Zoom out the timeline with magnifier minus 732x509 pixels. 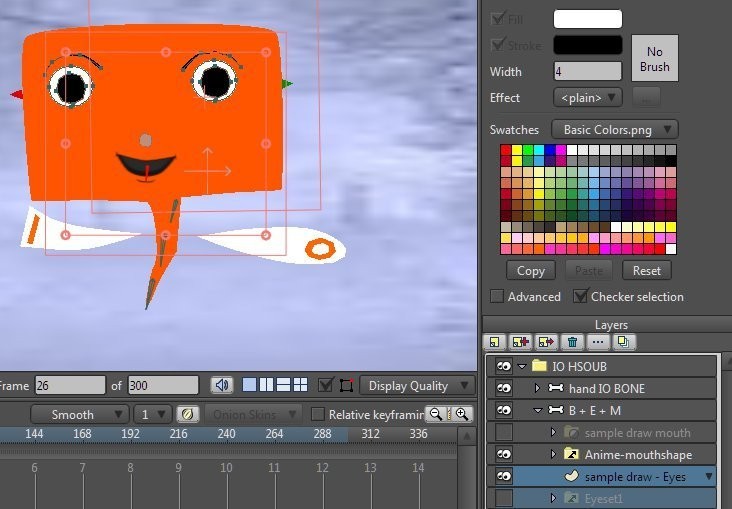(x=436, y=414)
